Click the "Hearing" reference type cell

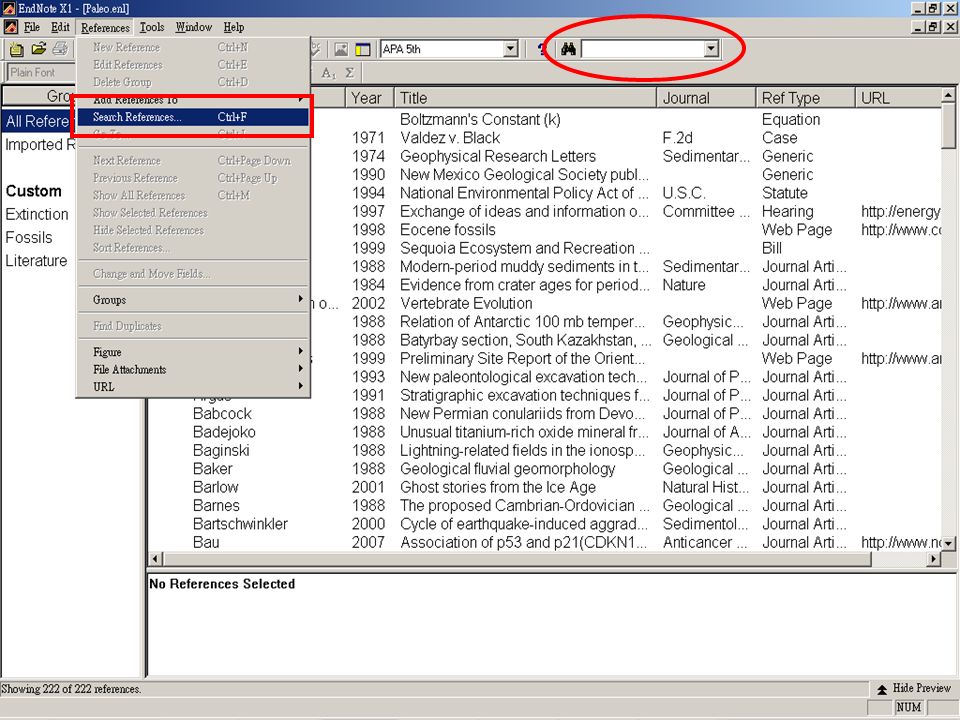click(787, 211)
